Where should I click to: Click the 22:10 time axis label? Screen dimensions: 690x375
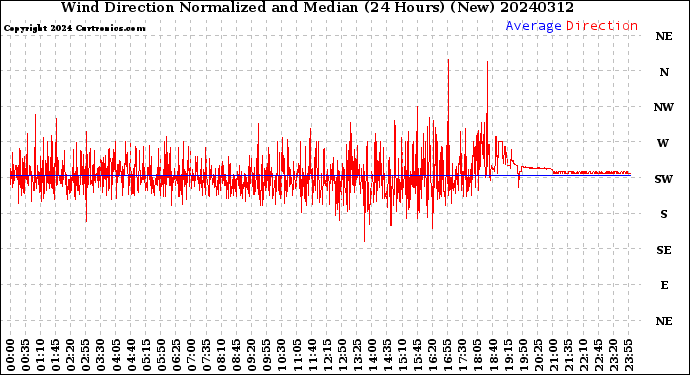[583, 355]
